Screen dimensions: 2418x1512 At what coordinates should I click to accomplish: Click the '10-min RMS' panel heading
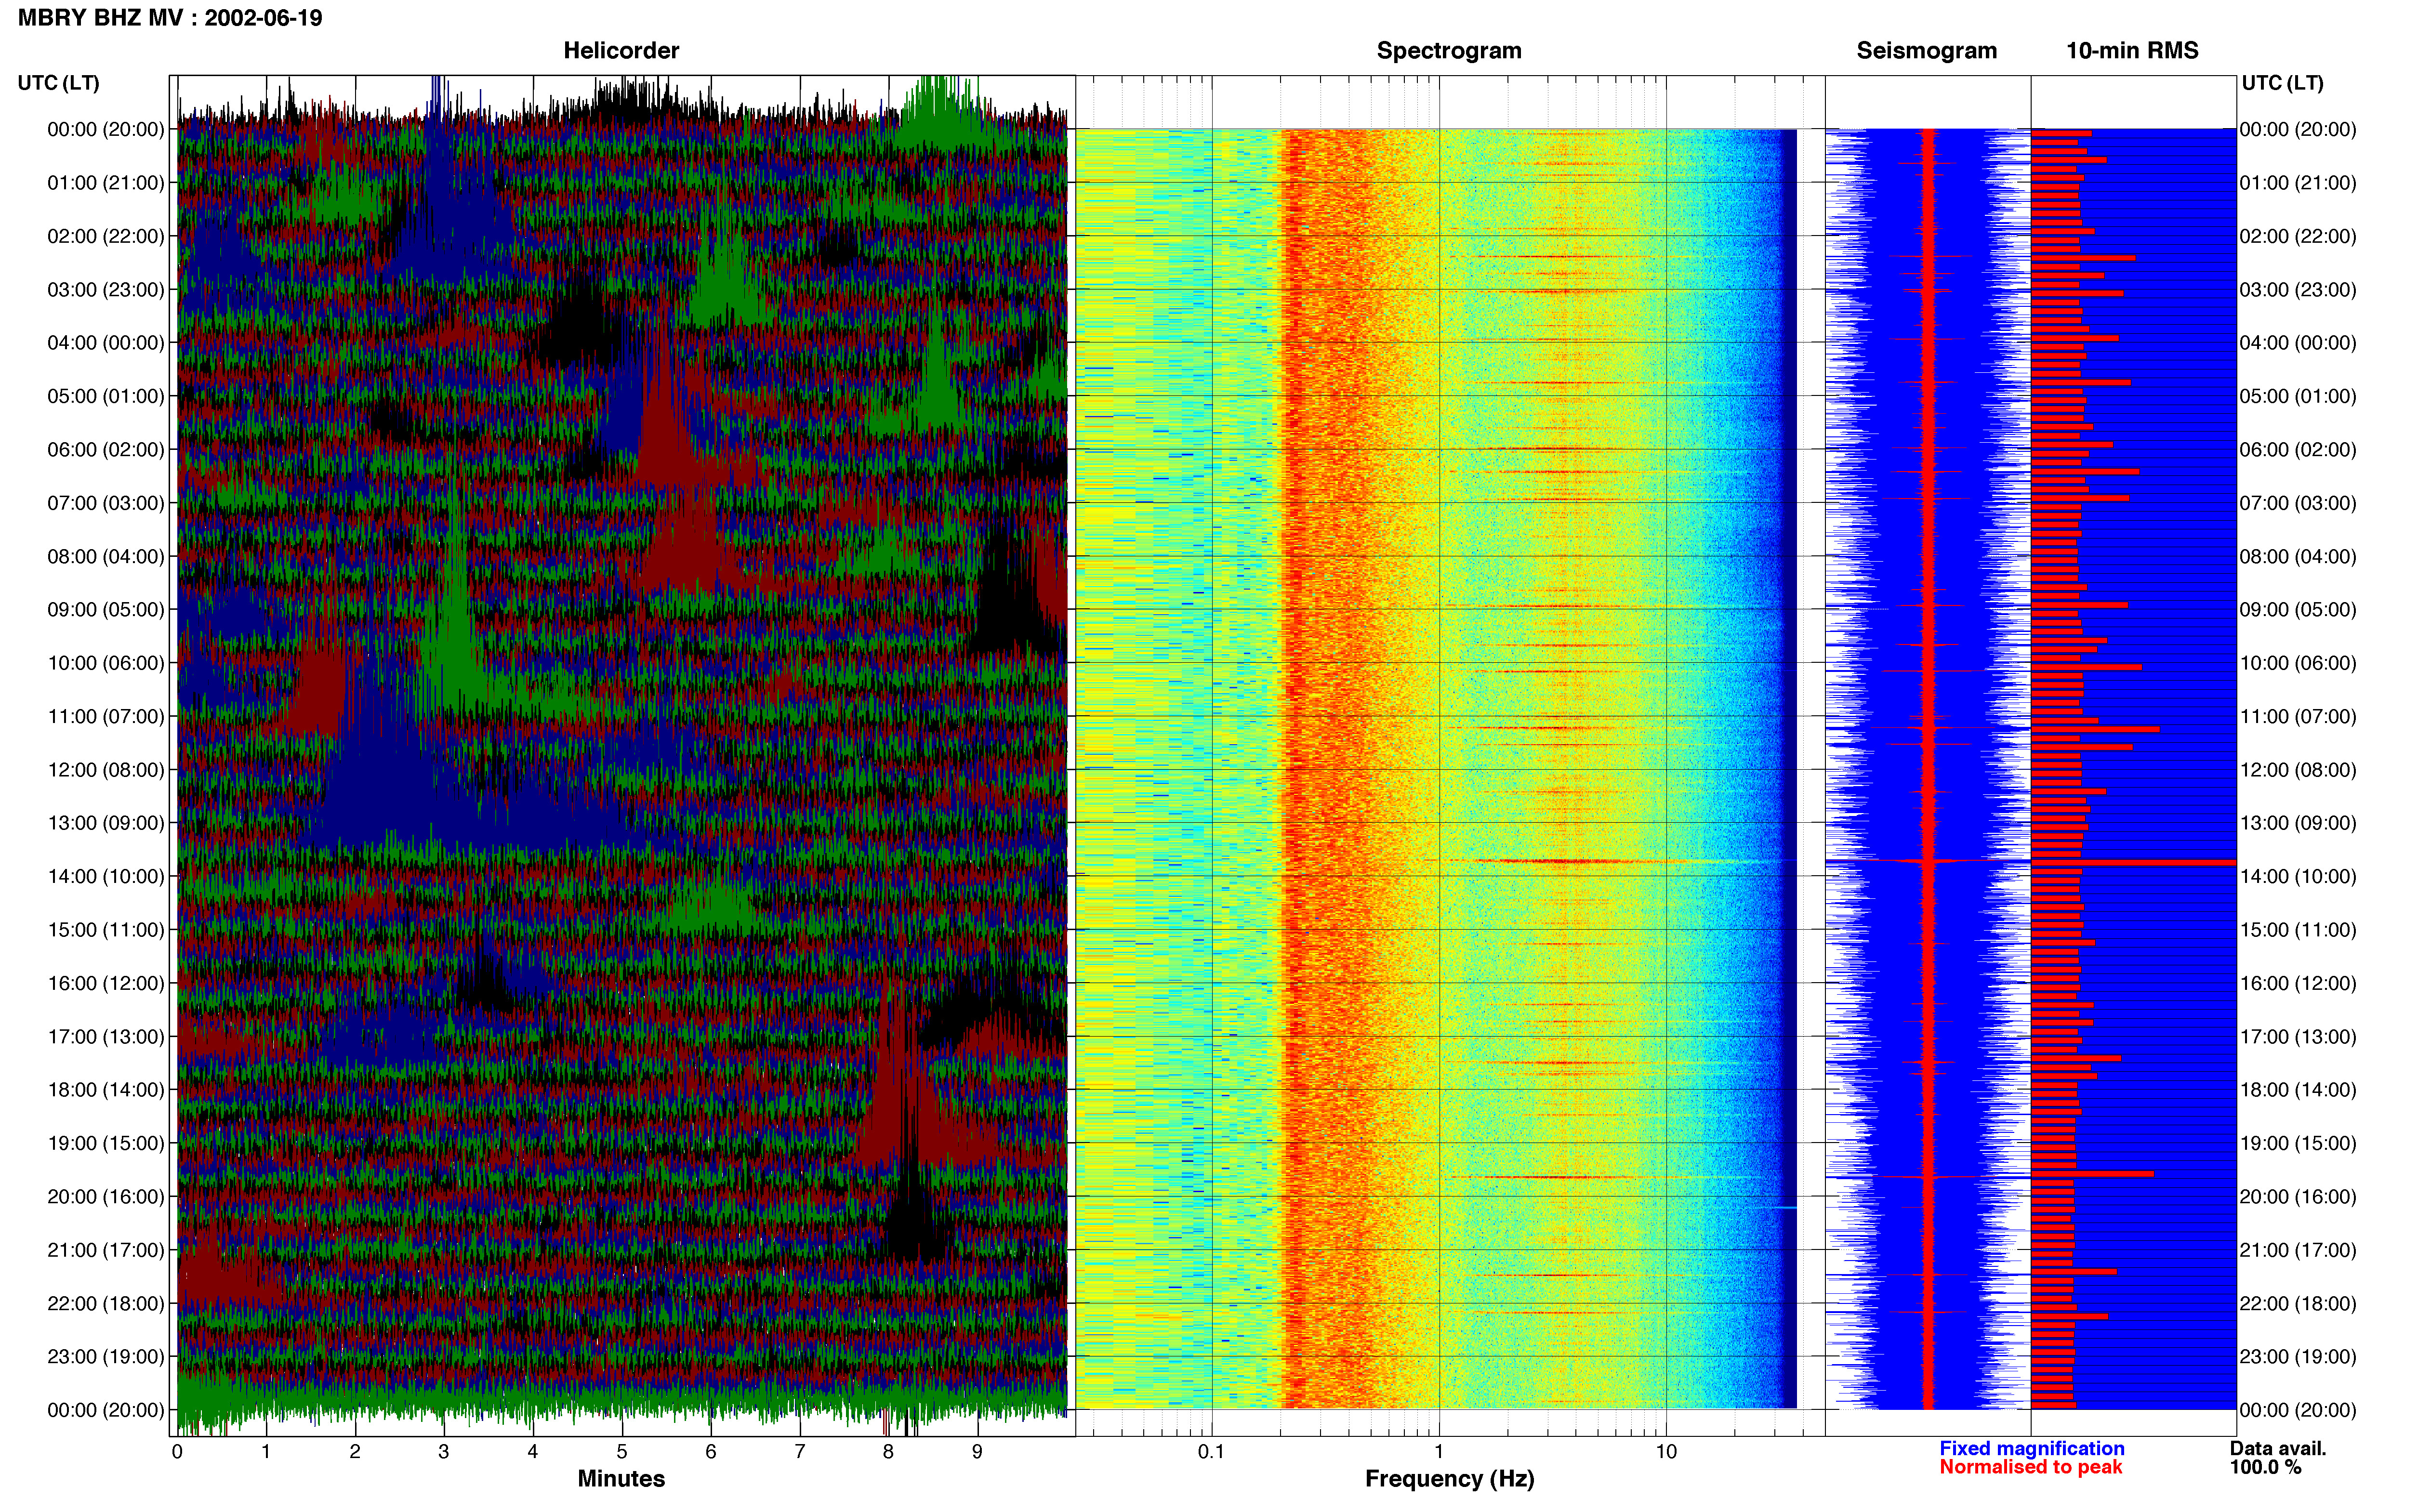tap(2132, 50)
